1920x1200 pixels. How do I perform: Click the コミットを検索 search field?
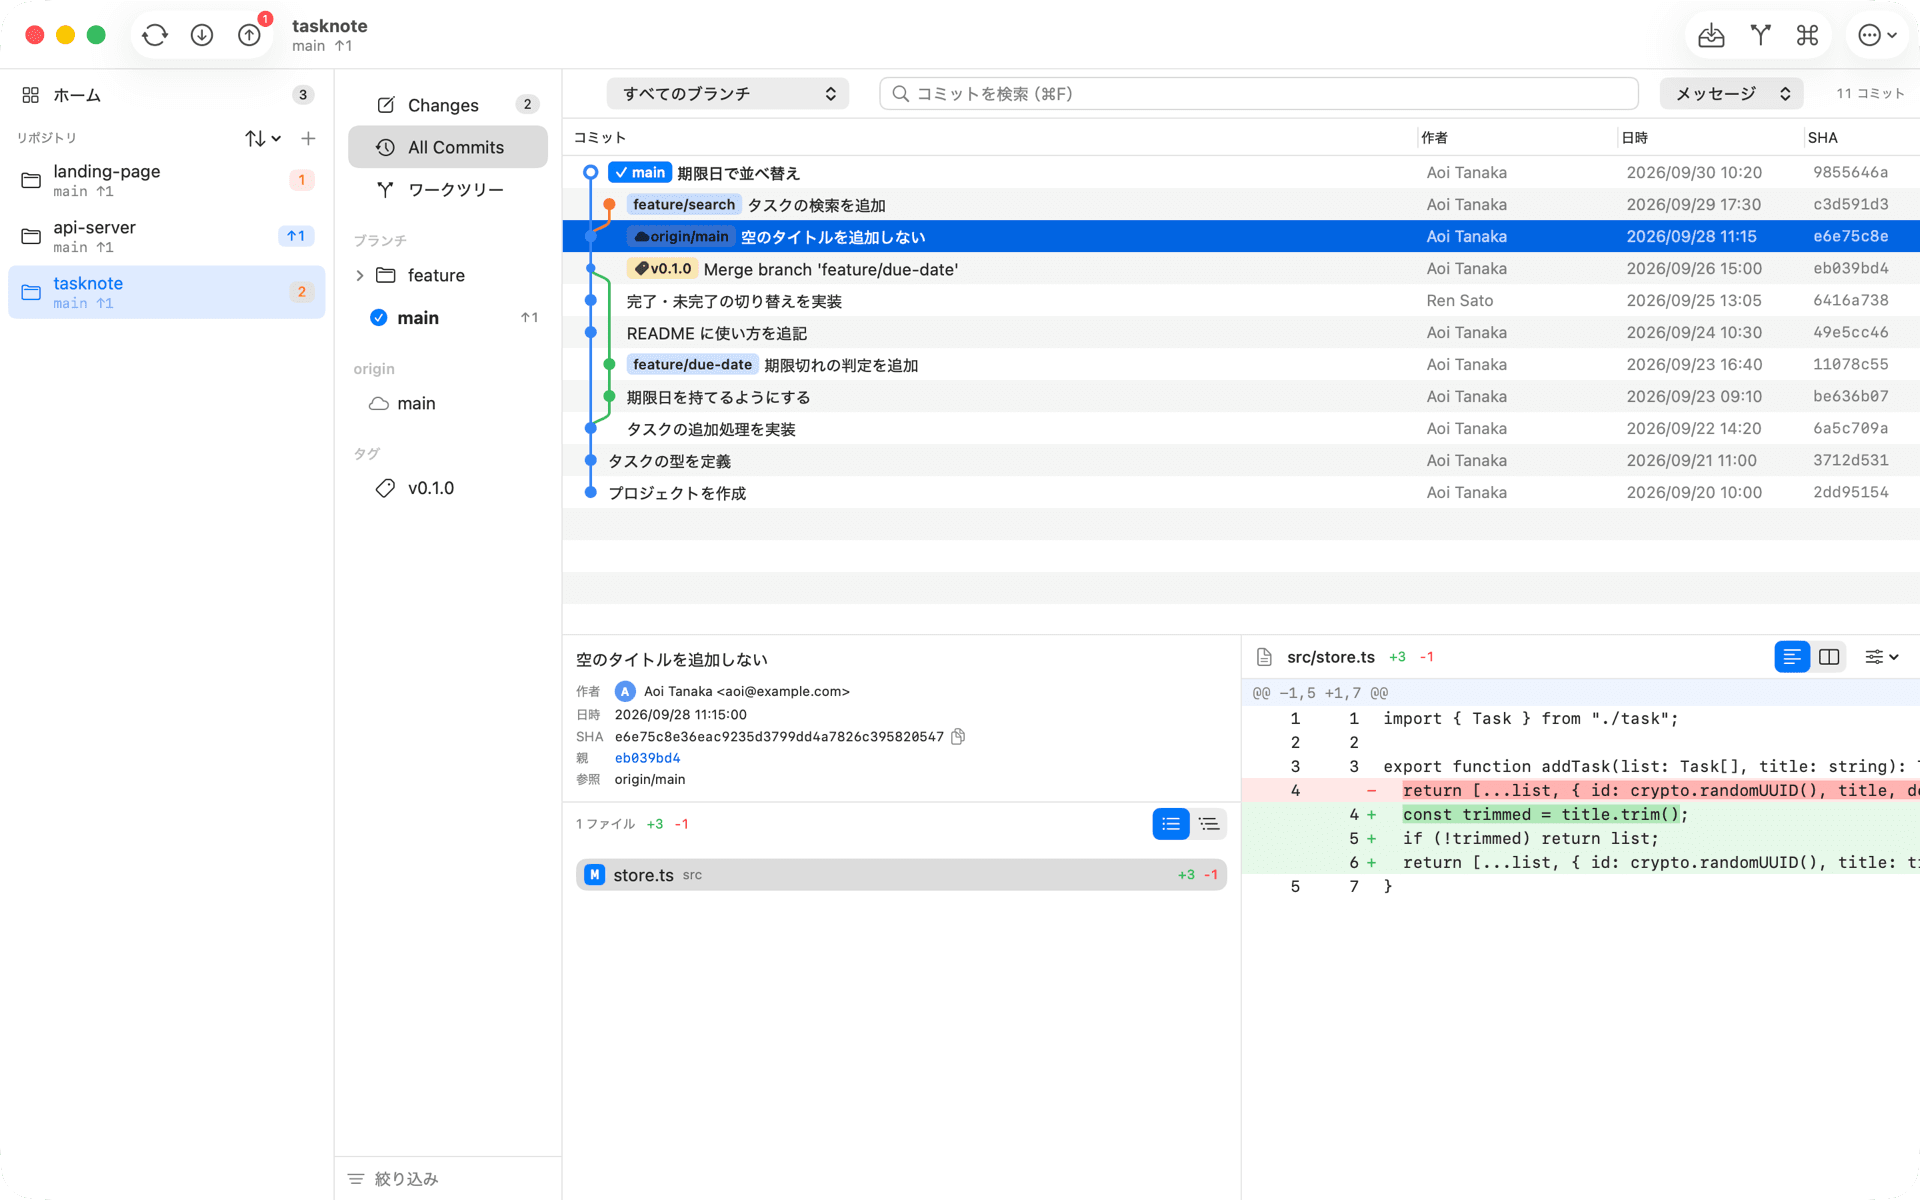[1258, 93]
